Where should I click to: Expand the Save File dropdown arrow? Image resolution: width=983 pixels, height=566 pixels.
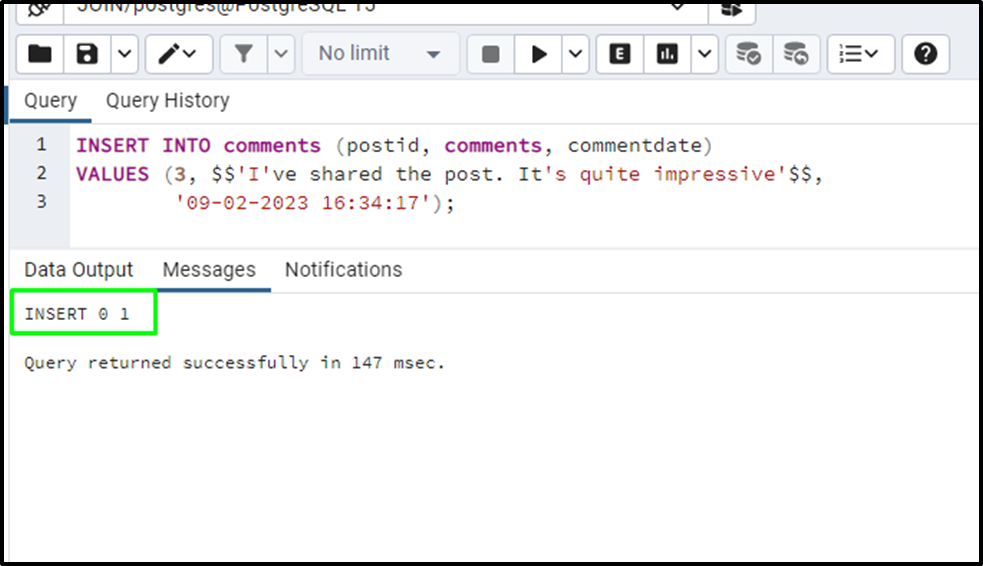125,54
